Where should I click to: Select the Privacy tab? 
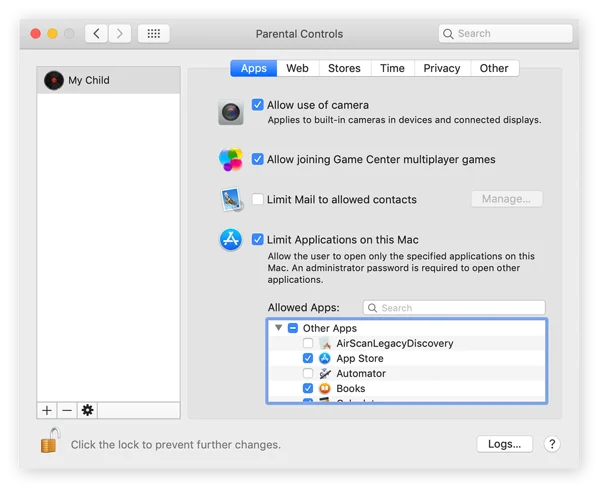tap(442, 68)
